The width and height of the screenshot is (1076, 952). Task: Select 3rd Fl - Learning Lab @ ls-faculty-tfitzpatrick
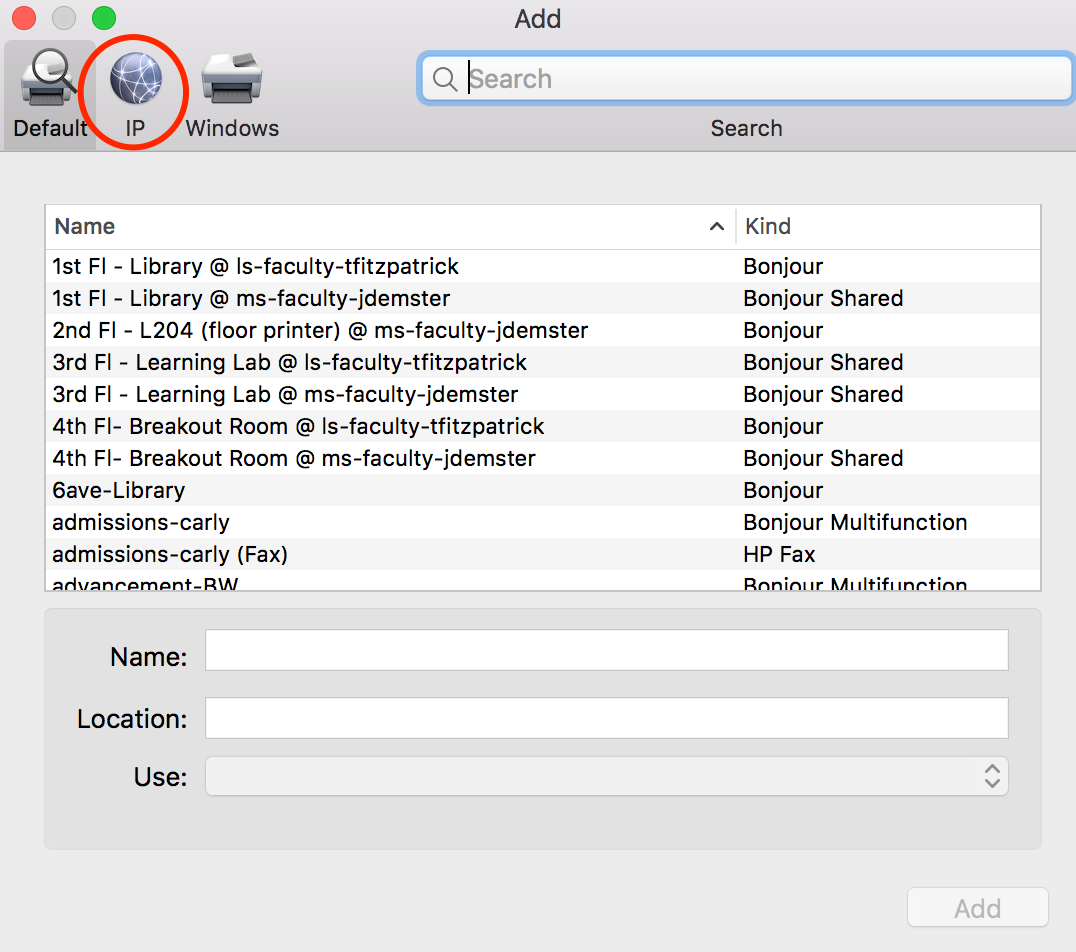pos(290,362)
